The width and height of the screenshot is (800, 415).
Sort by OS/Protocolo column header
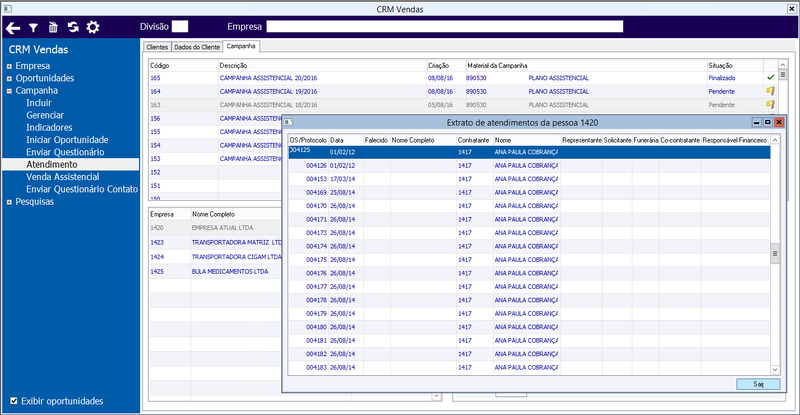pos(308,140)
